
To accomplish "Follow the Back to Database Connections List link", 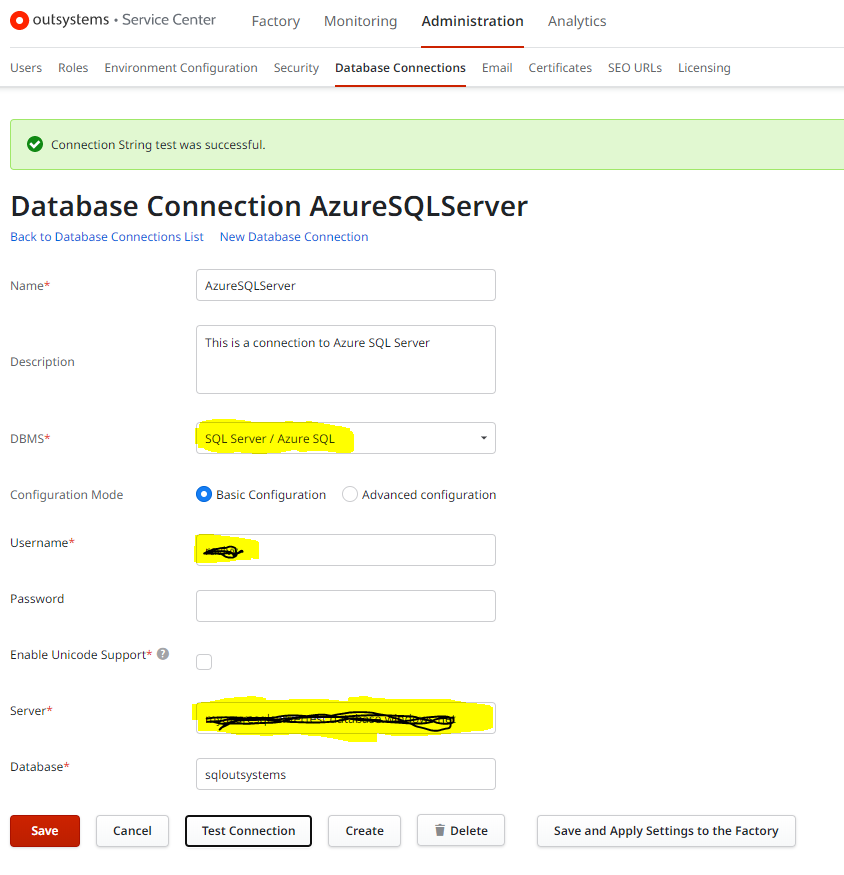I will point(106,236).
